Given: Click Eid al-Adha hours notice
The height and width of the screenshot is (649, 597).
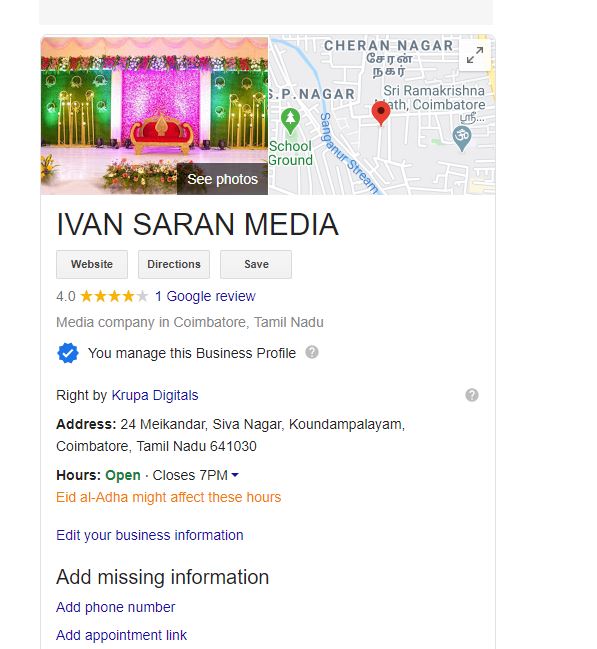Looking at the screenshot, I should (x=169, y=497).
